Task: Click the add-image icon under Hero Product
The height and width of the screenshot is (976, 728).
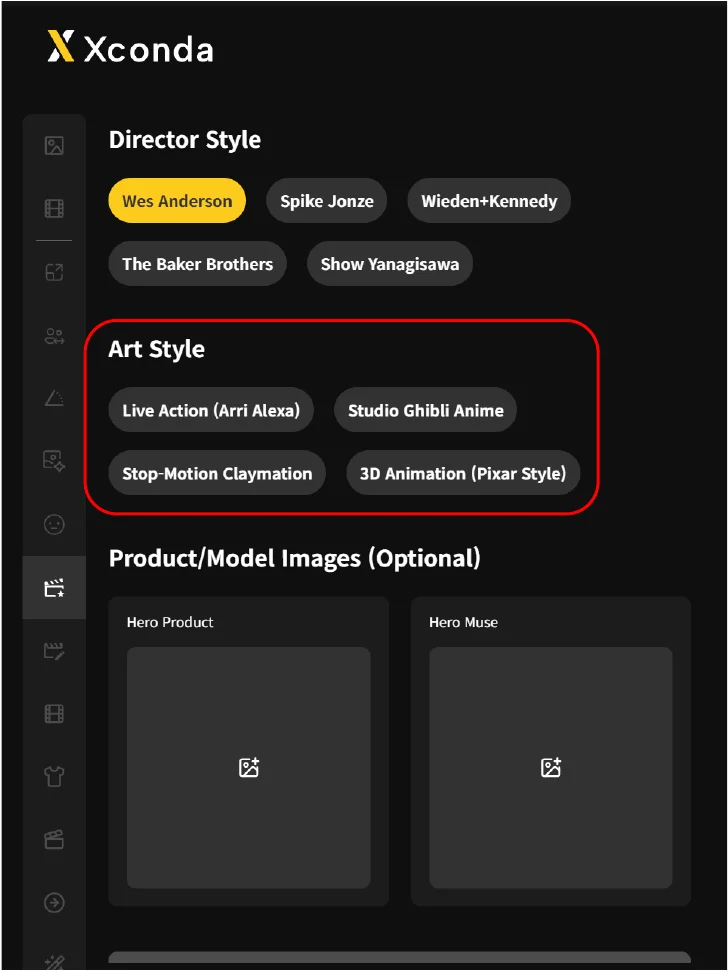Action: point(249,767)
